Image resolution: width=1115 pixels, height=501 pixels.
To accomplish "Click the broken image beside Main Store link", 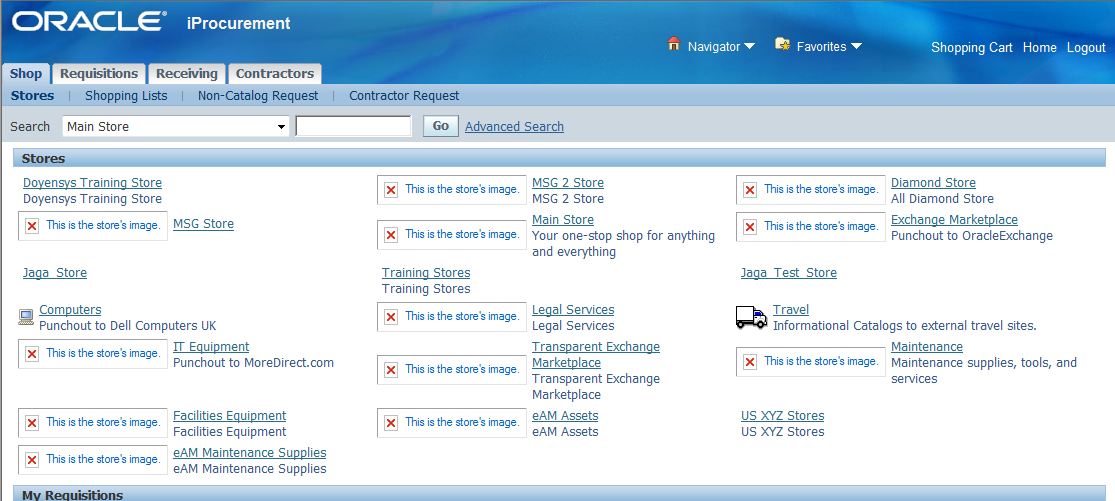I will (x=452, y=235).
